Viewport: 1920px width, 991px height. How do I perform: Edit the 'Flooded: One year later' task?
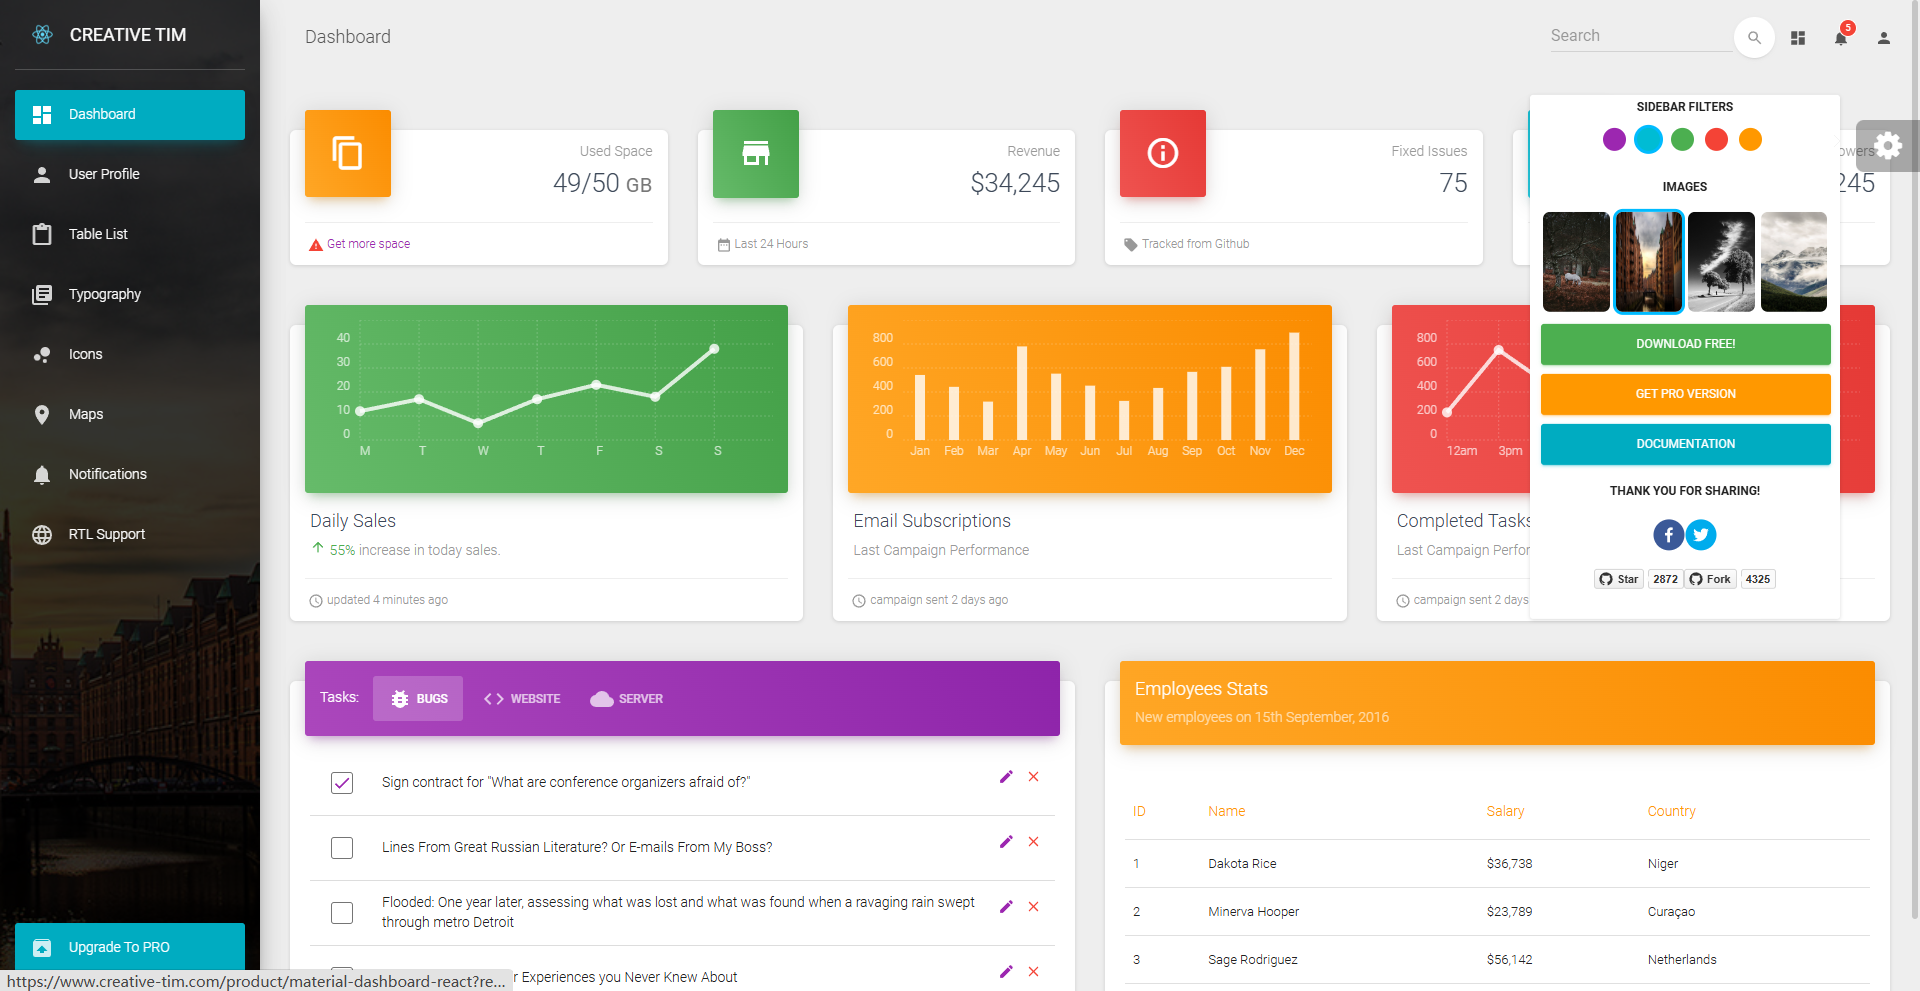coord(1006,907)
